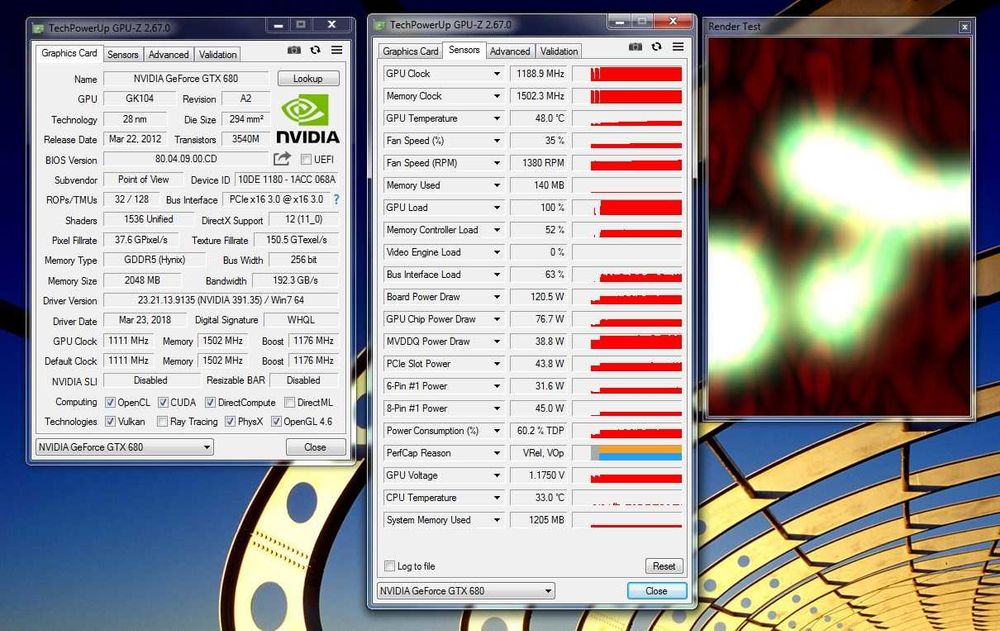Image resolution: width=1000 pixels, height=631 pixels.
Task: Toggle Vulkan checkbox
Action: tap(110, 422)
